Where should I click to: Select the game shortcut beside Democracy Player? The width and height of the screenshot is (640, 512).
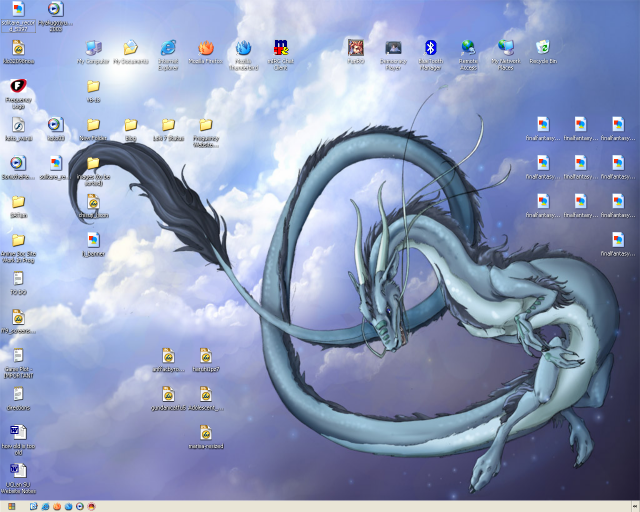[x=356, y=51]
